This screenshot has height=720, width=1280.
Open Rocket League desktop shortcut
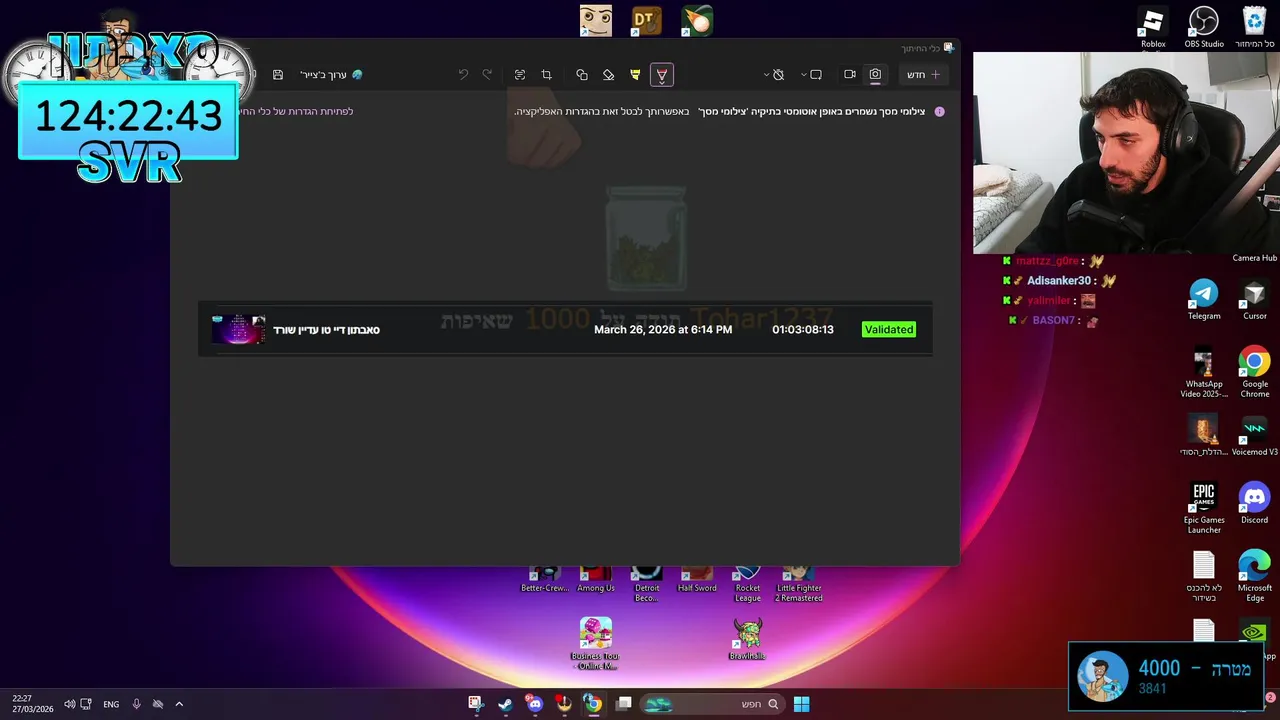coord(747,584)
